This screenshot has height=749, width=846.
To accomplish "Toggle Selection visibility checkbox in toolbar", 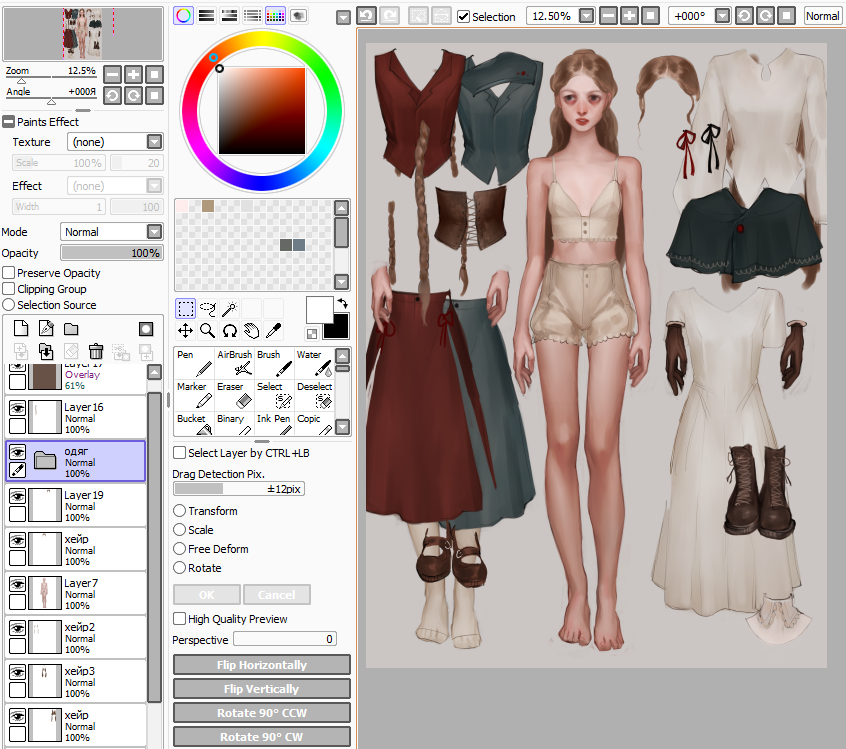I will (463, 17).
